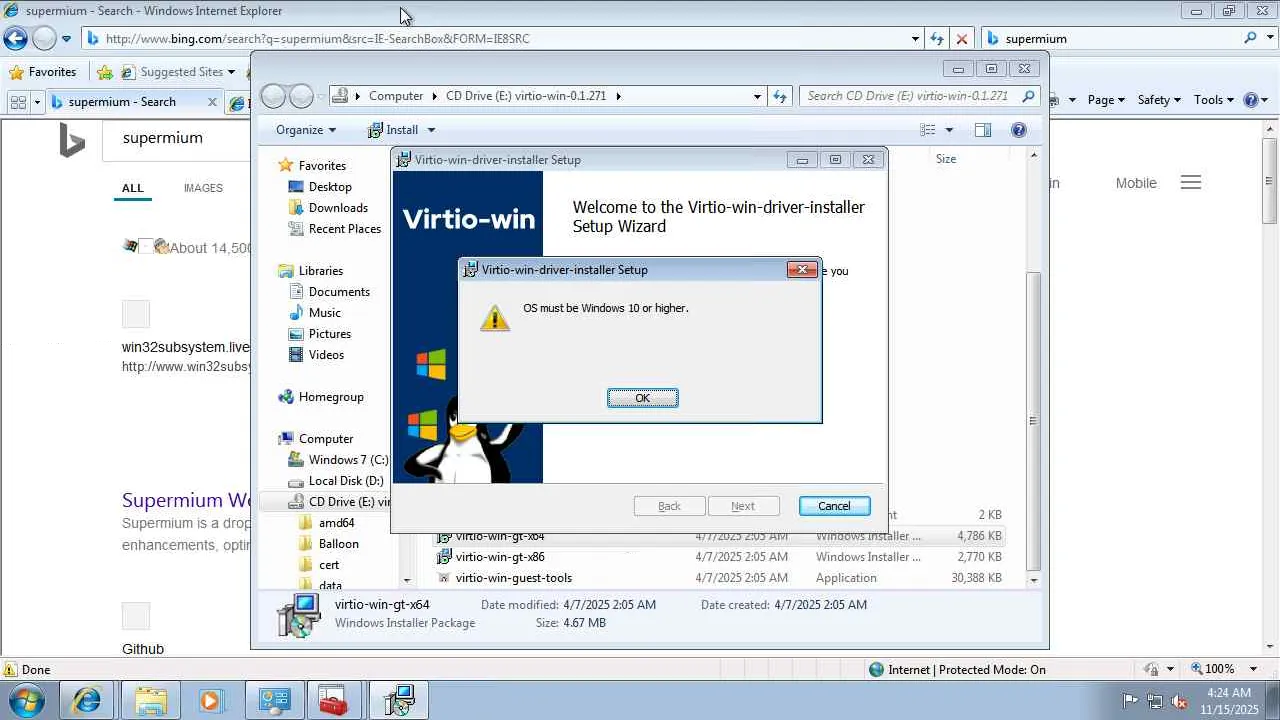Viewport: 1280px width, 720px height.
Task: Stop loading the page in Internet Explorer
Action: [961, 39]
